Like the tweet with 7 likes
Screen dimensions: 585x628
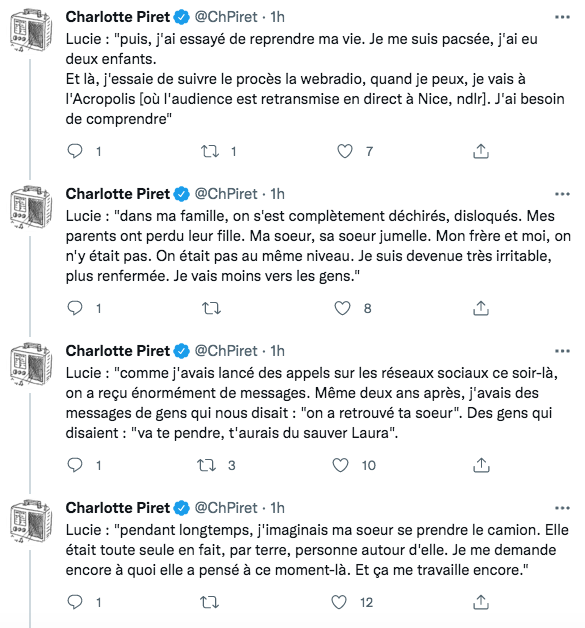344,151
